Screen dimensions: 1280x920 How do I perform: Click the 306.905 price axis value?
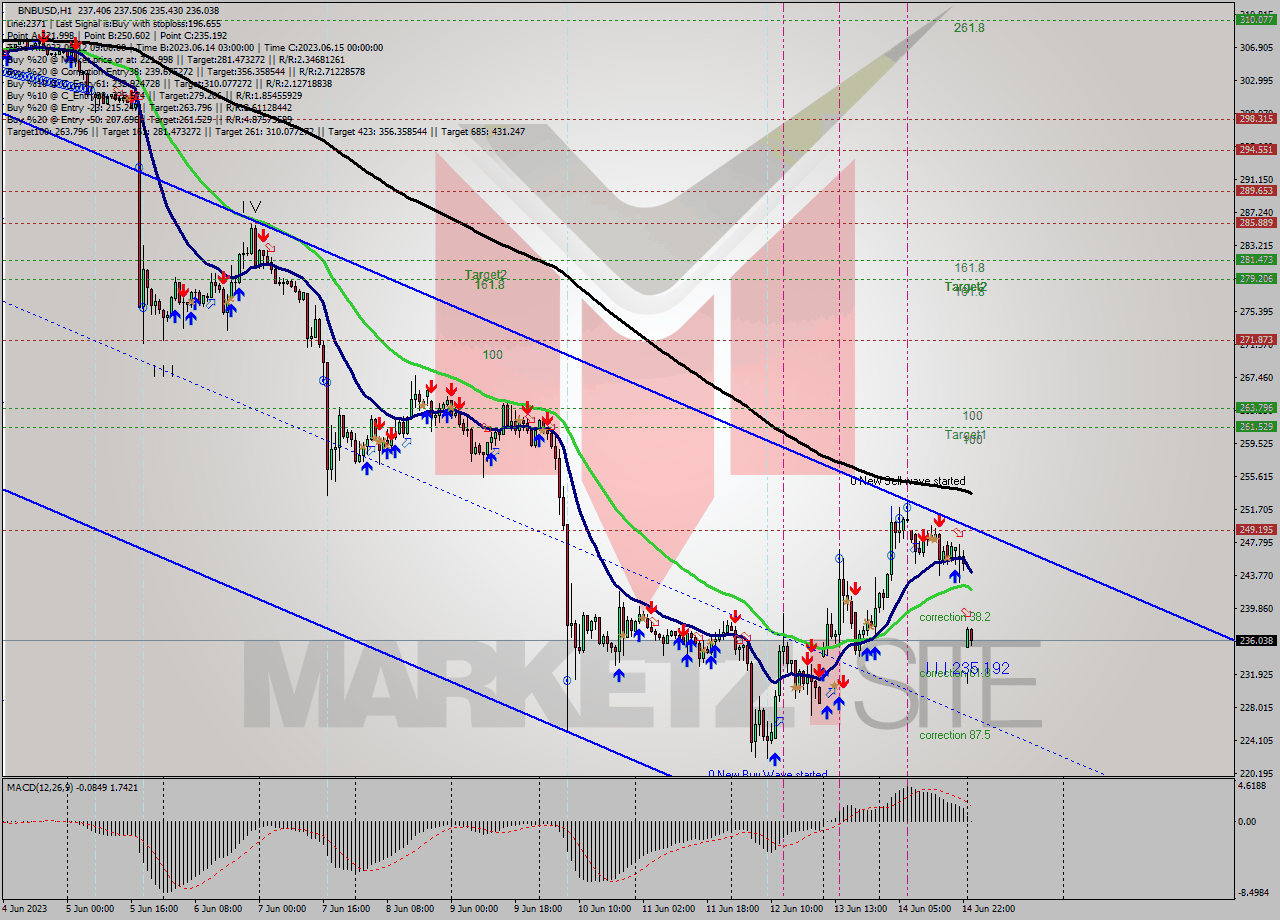[x=1256, y=47]
